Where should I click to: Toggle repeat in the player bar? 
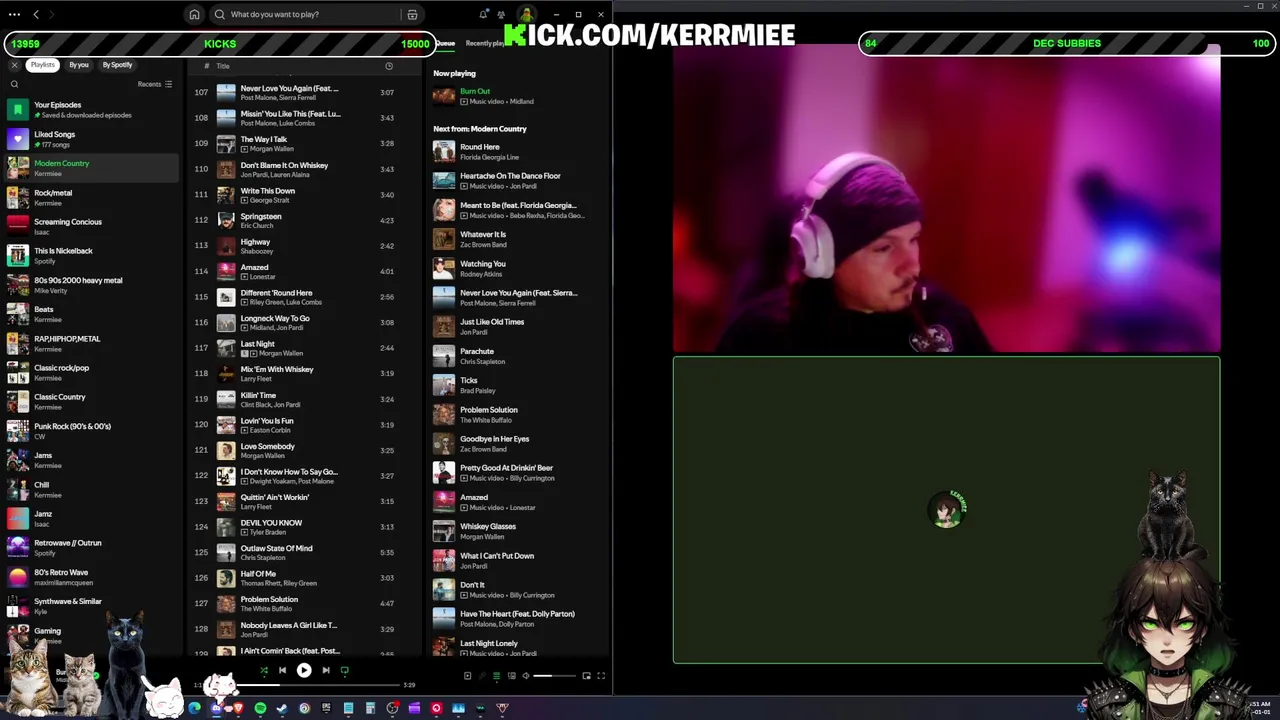pos(345,671)
